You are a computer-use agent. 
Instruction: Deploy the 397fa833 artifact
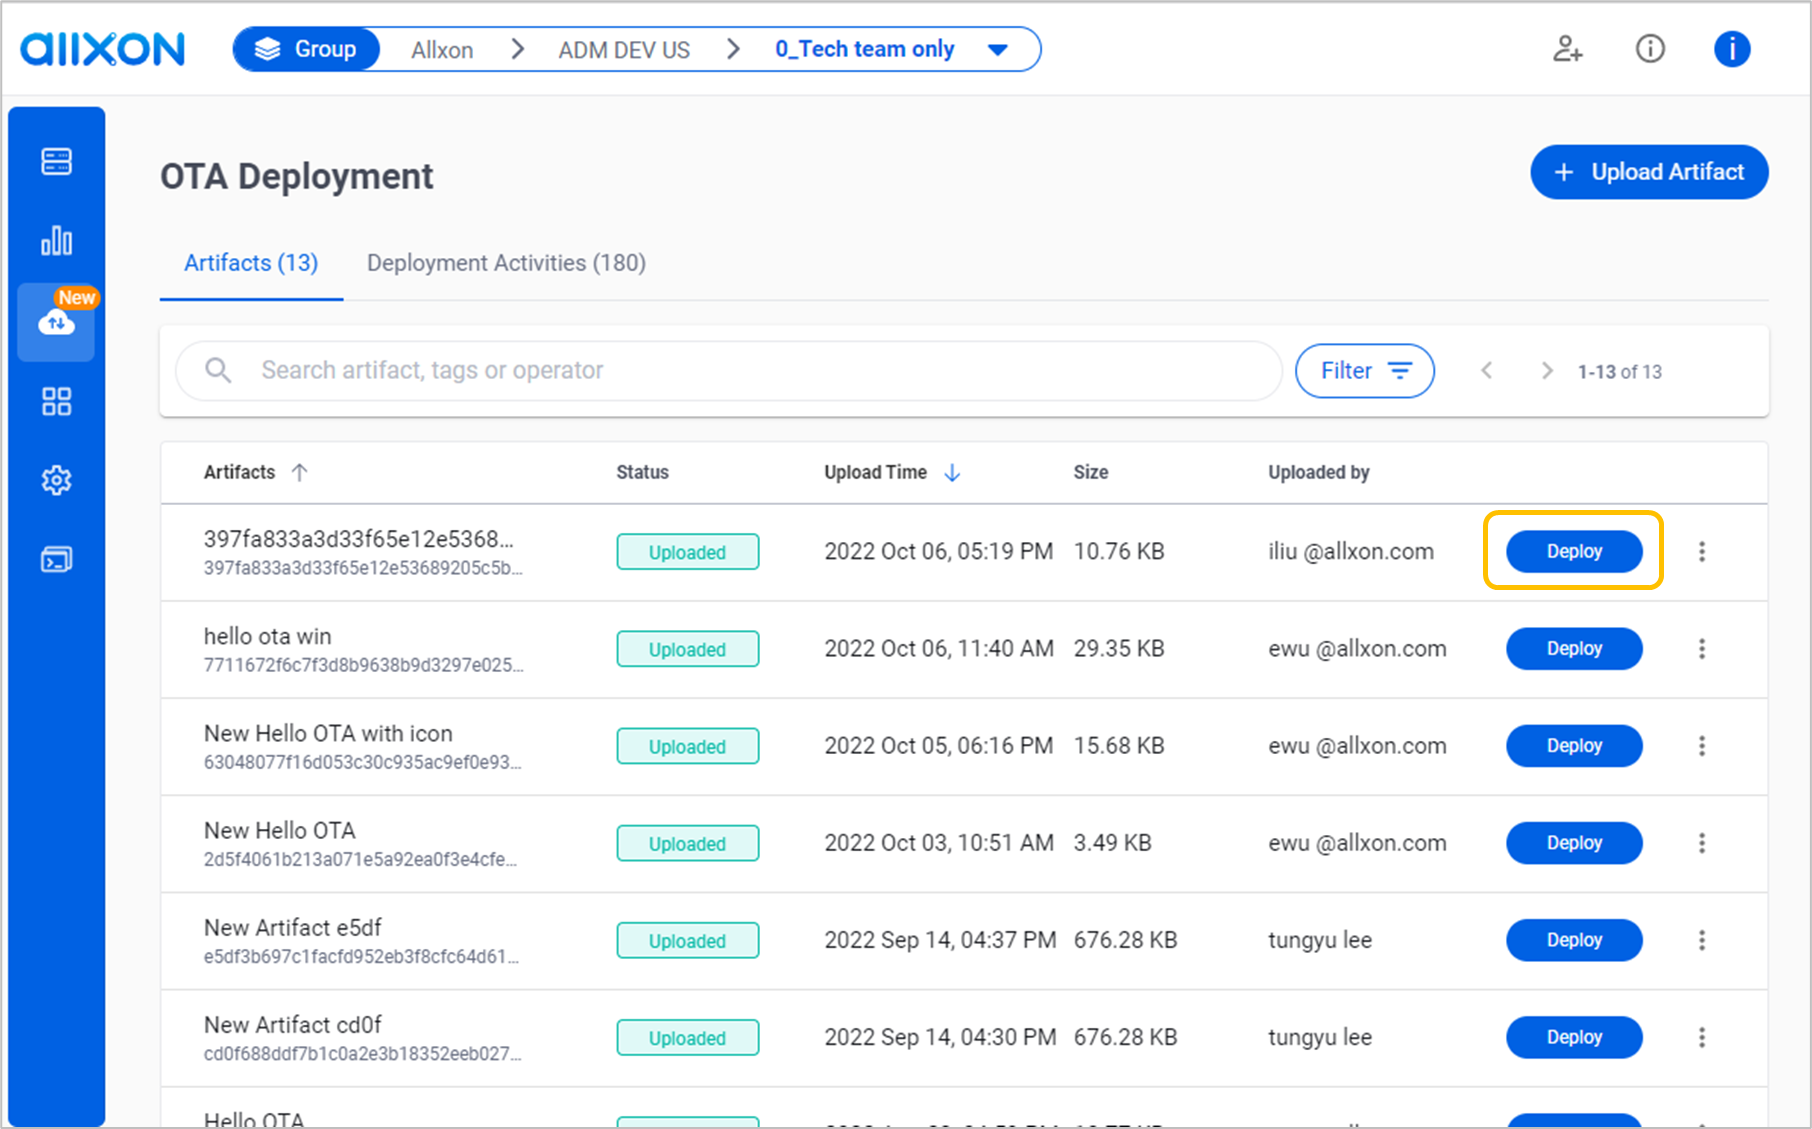pyautogui.click(x=1573, y=551)
